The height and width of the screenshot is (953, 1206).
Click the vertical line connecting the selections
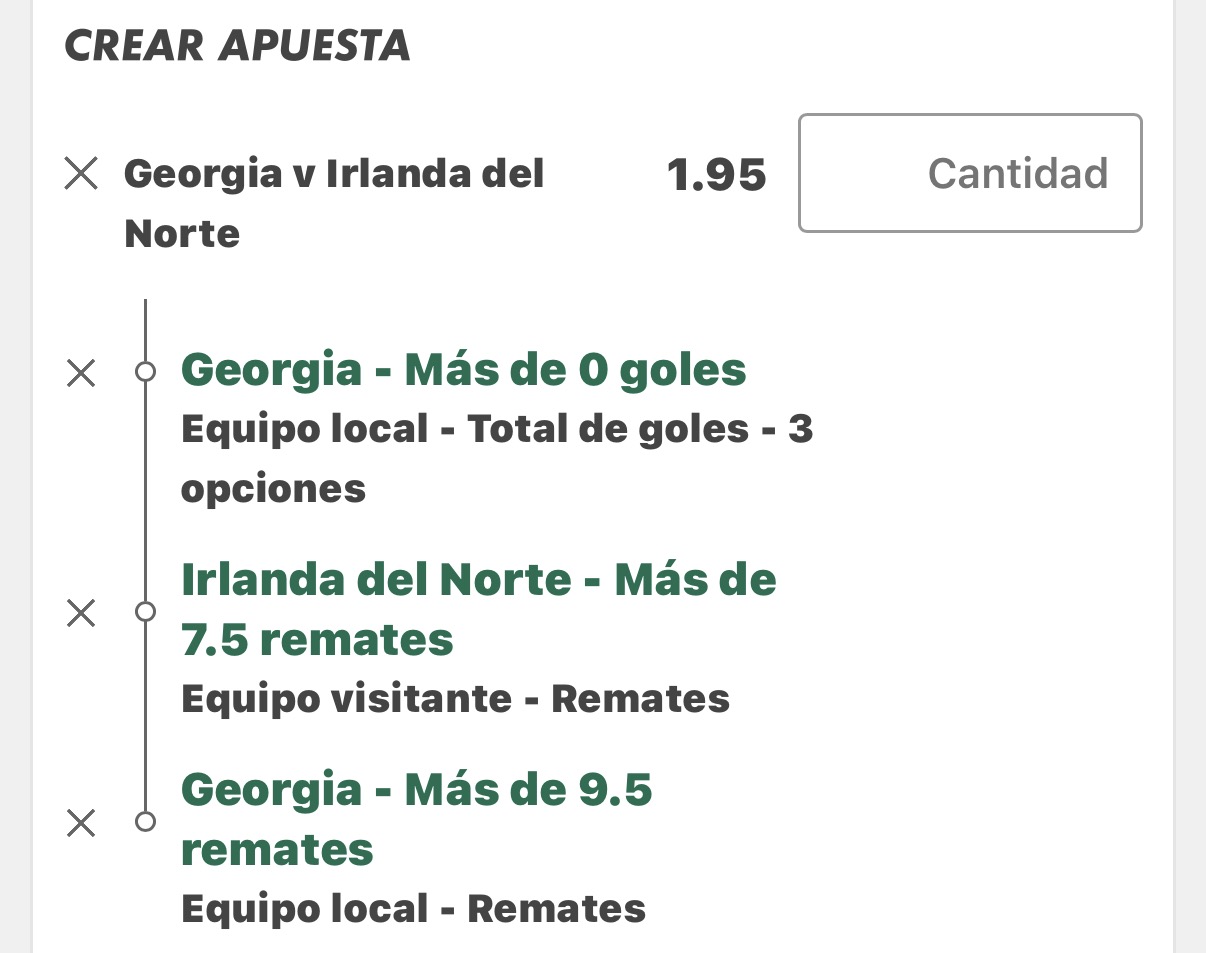146,490
